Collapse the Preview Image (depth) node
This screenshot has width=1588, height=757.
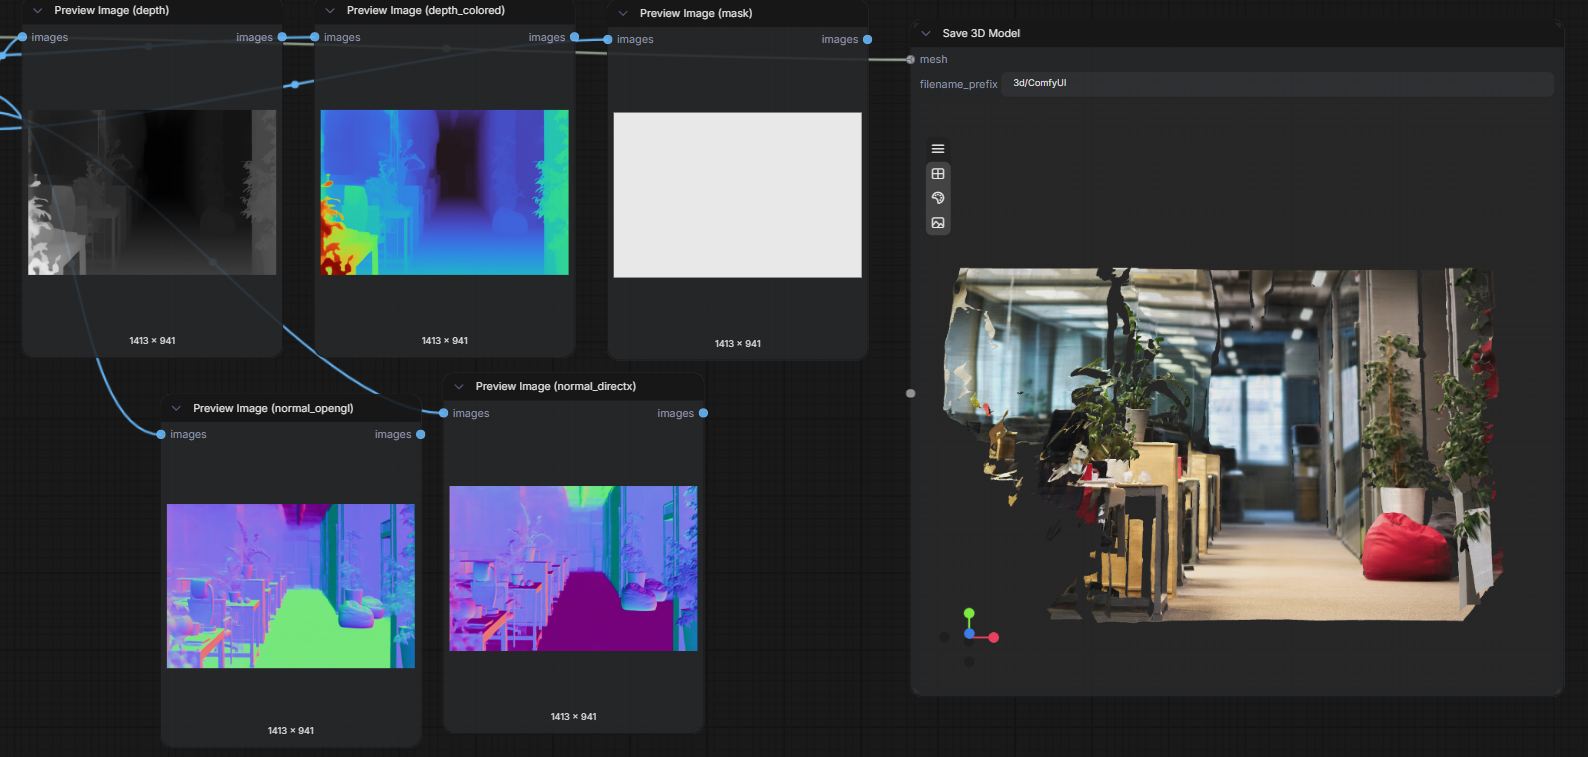38,11
